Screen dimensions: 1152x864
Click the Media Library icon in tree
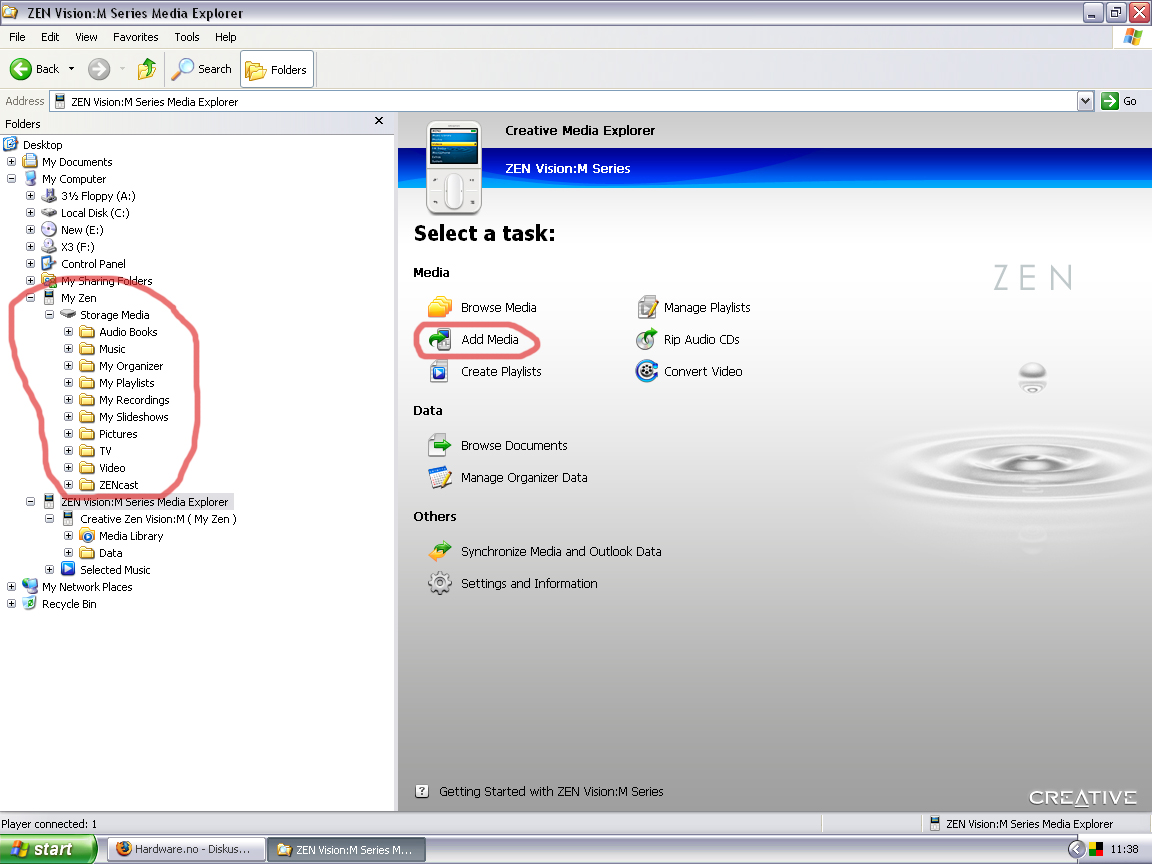87,536
